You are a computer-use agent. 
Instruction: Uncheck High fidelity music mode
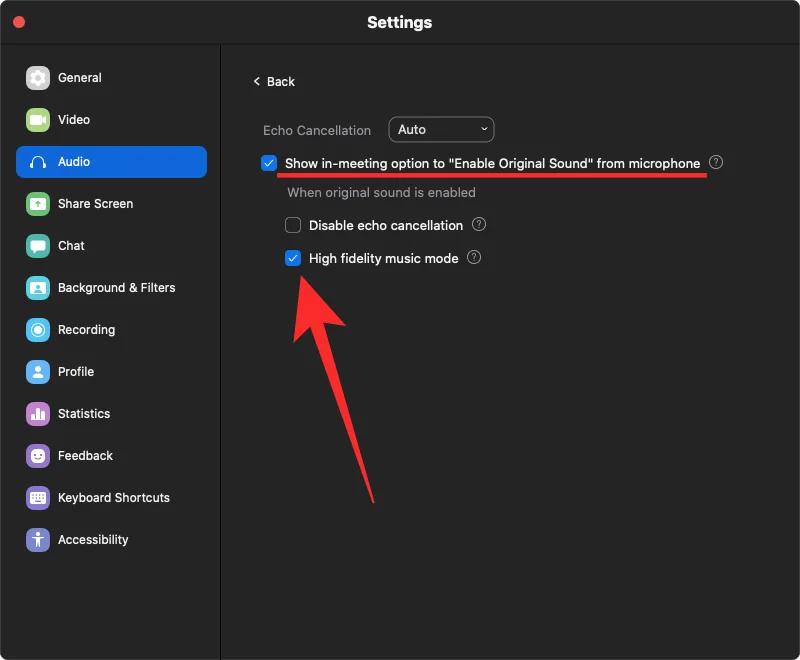293,258
